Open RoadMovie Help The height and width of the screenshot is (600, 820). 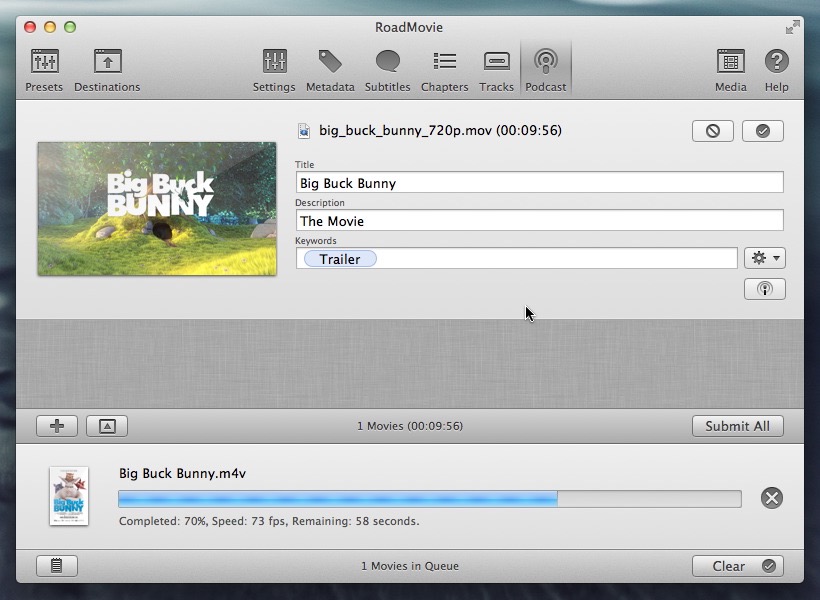[777, 70]
